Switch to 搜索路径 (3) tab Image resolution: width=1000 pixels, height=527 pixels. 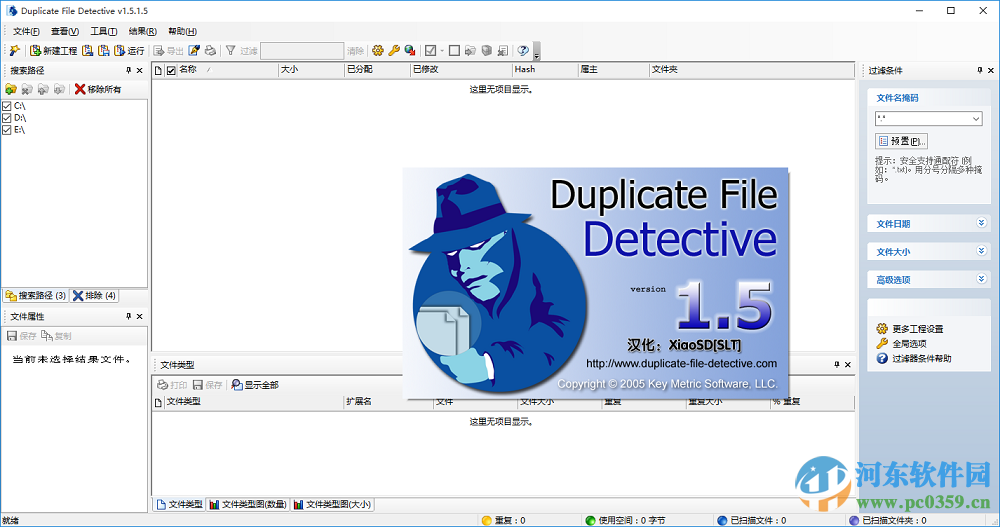point(36,295)
